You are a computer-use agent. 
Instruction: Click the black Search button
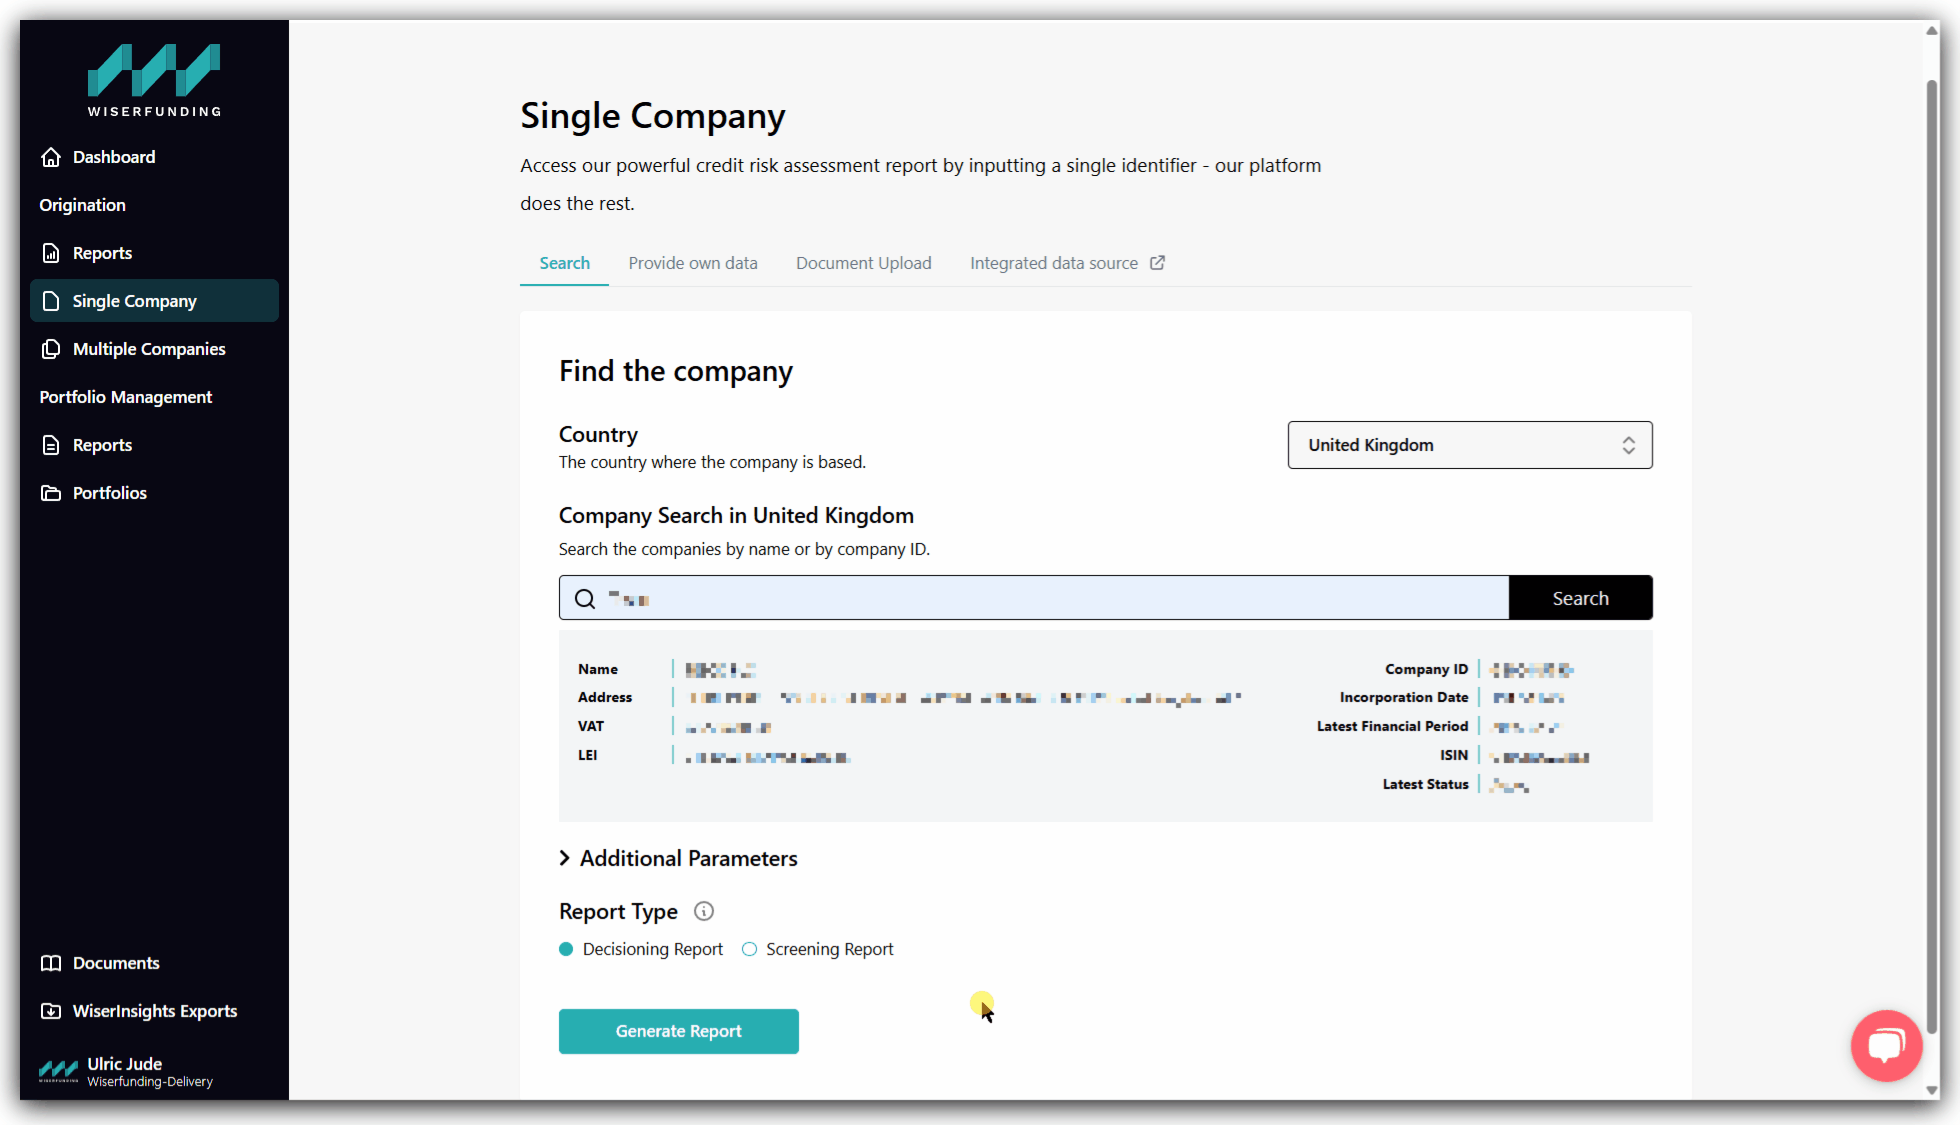tap(1580, 598)
